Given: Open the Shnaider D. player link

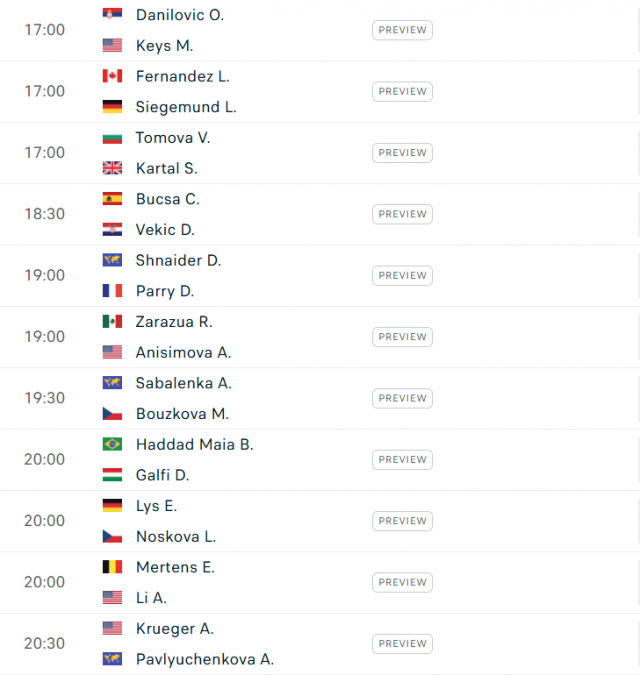Looking at the screenshot, I should (x=179, y=260).
